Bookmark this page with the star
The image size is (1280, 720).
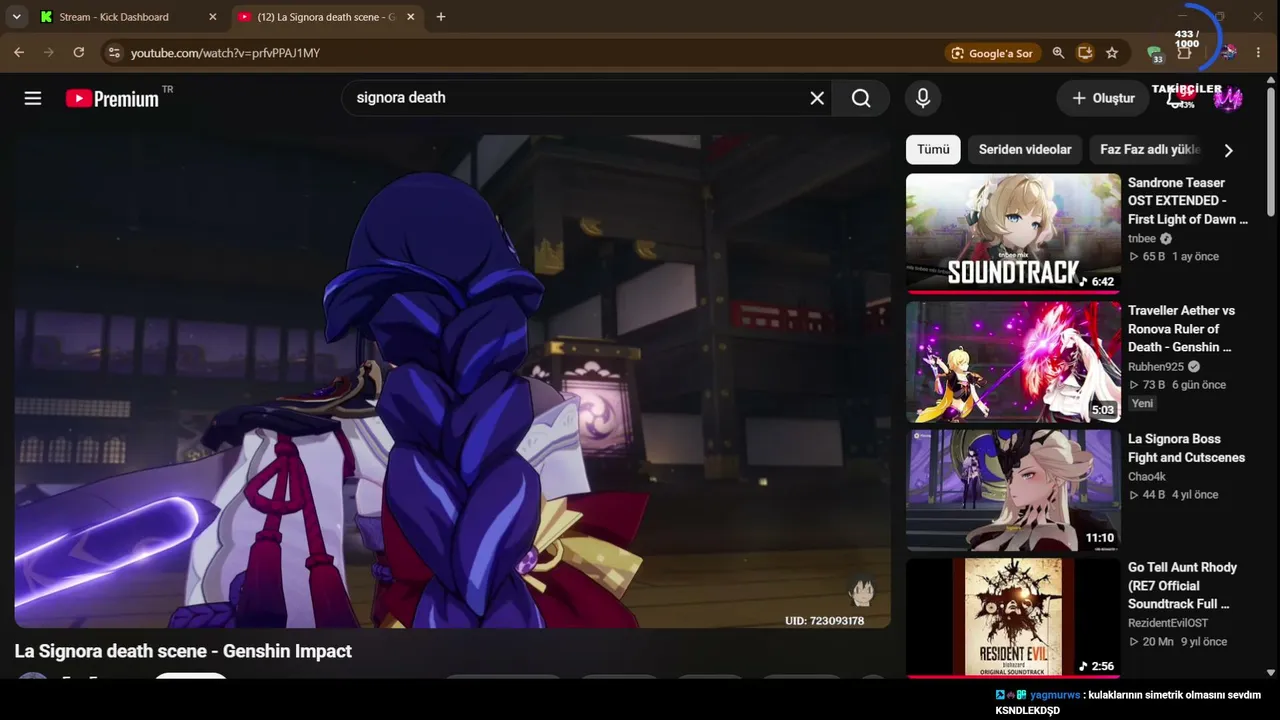[1112, 53]
